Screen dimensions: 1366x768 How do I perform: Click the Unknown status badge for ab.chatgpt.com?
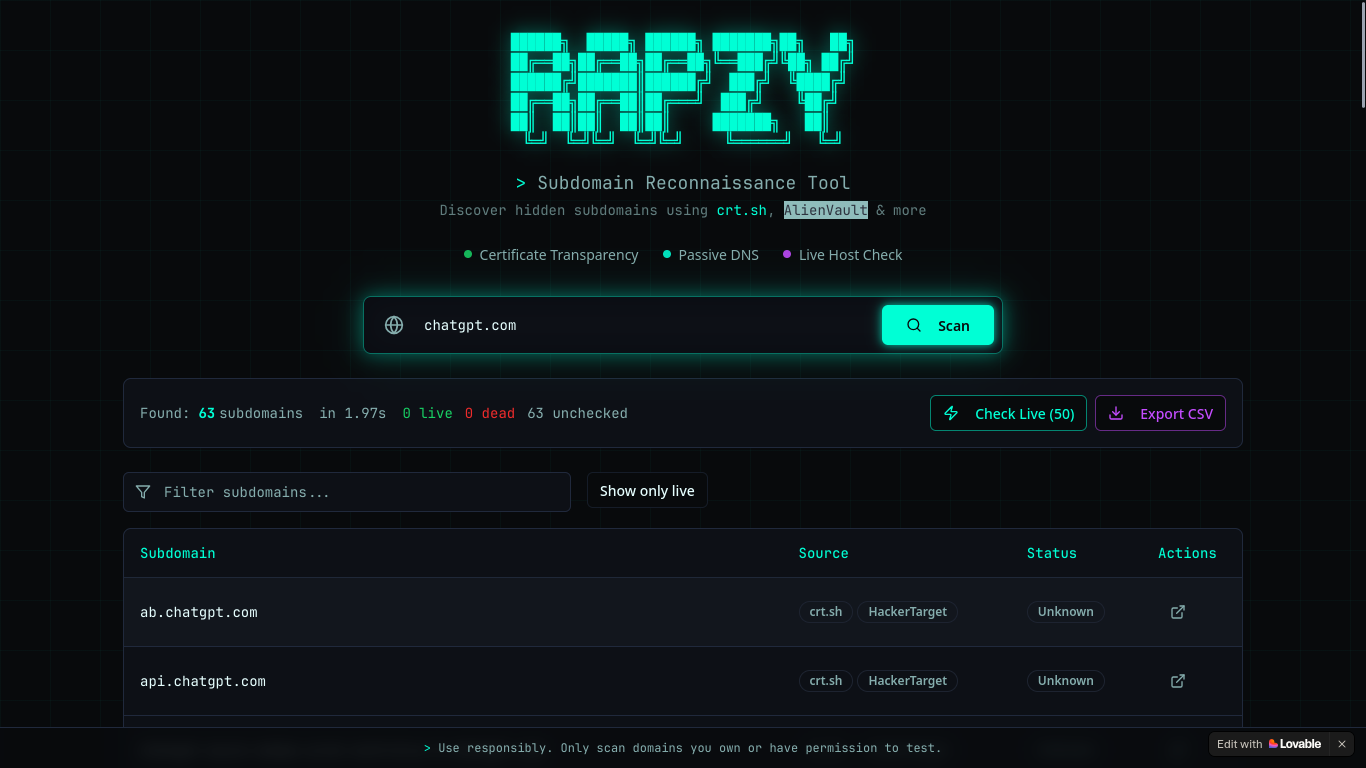pos(1065,611)
